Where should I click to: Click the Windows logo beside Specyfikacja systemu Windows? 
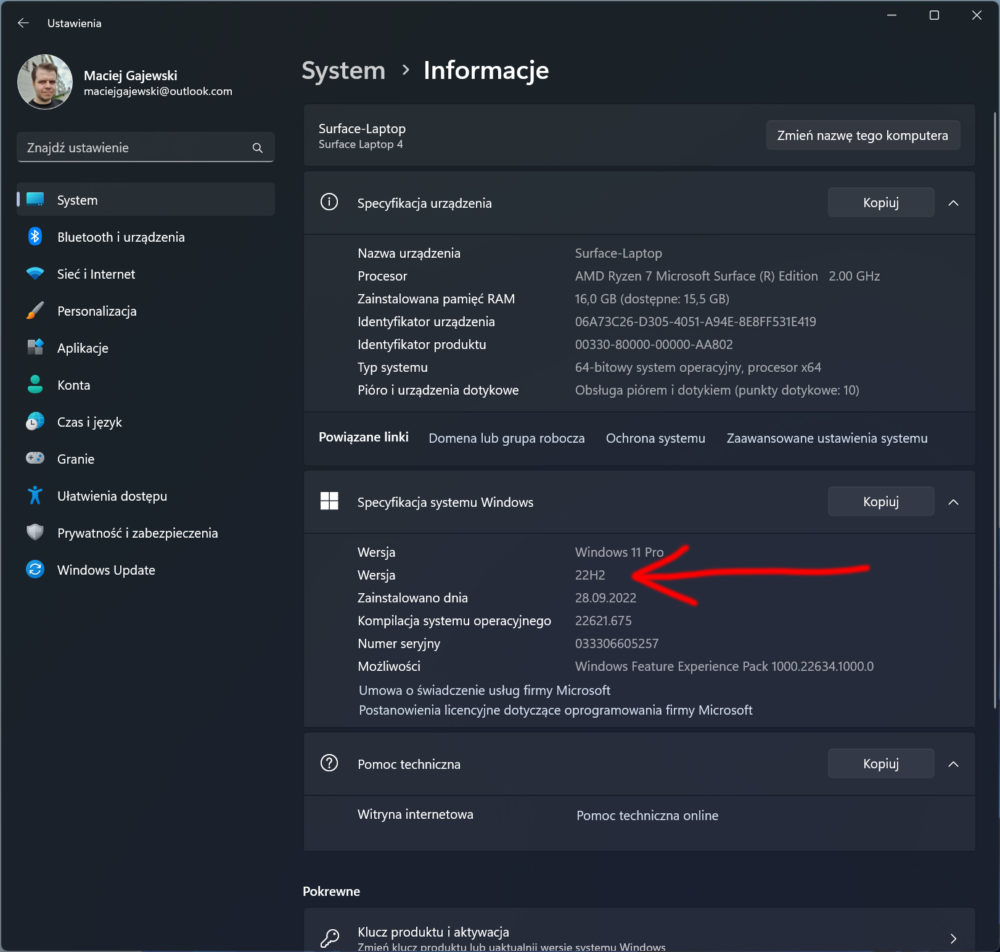329,501
